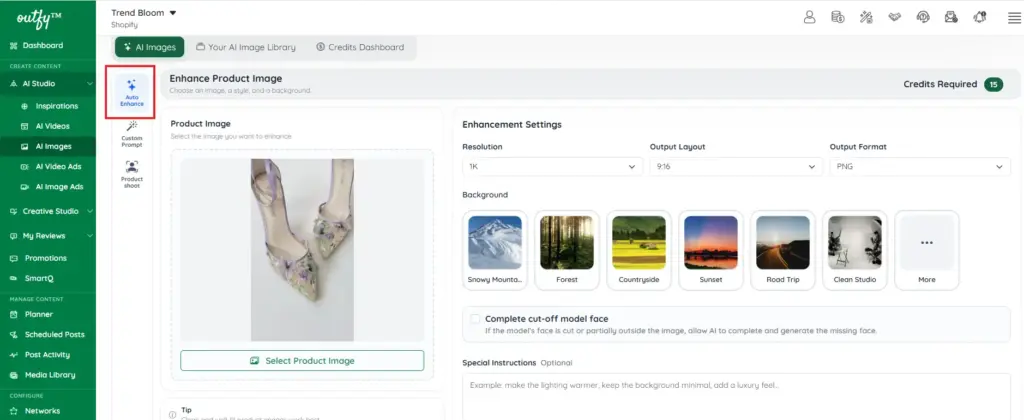Open the mail envelope icon

[x=951, y=17]
